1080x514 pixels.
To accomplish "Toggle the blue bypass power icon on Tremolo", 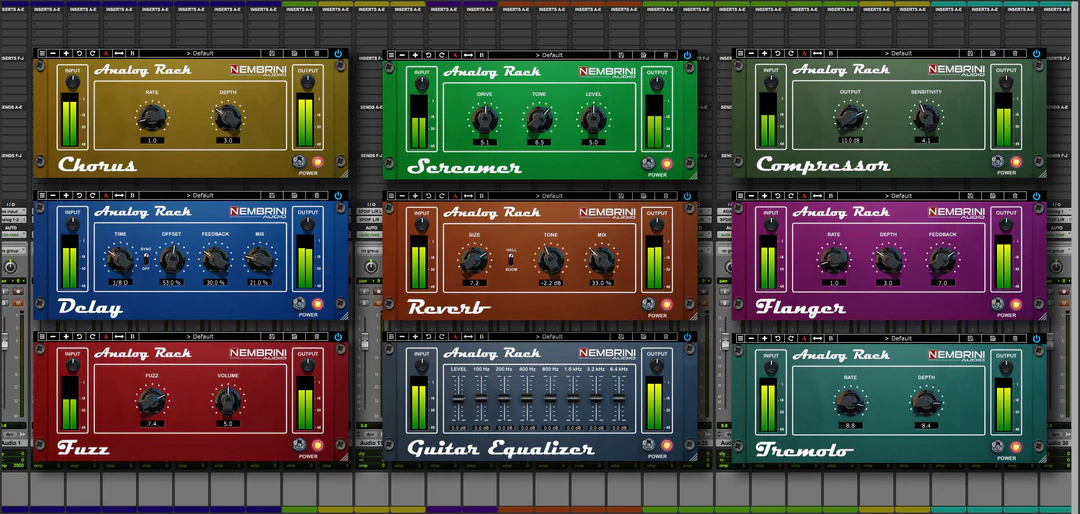I will (x=1037, y=337).
